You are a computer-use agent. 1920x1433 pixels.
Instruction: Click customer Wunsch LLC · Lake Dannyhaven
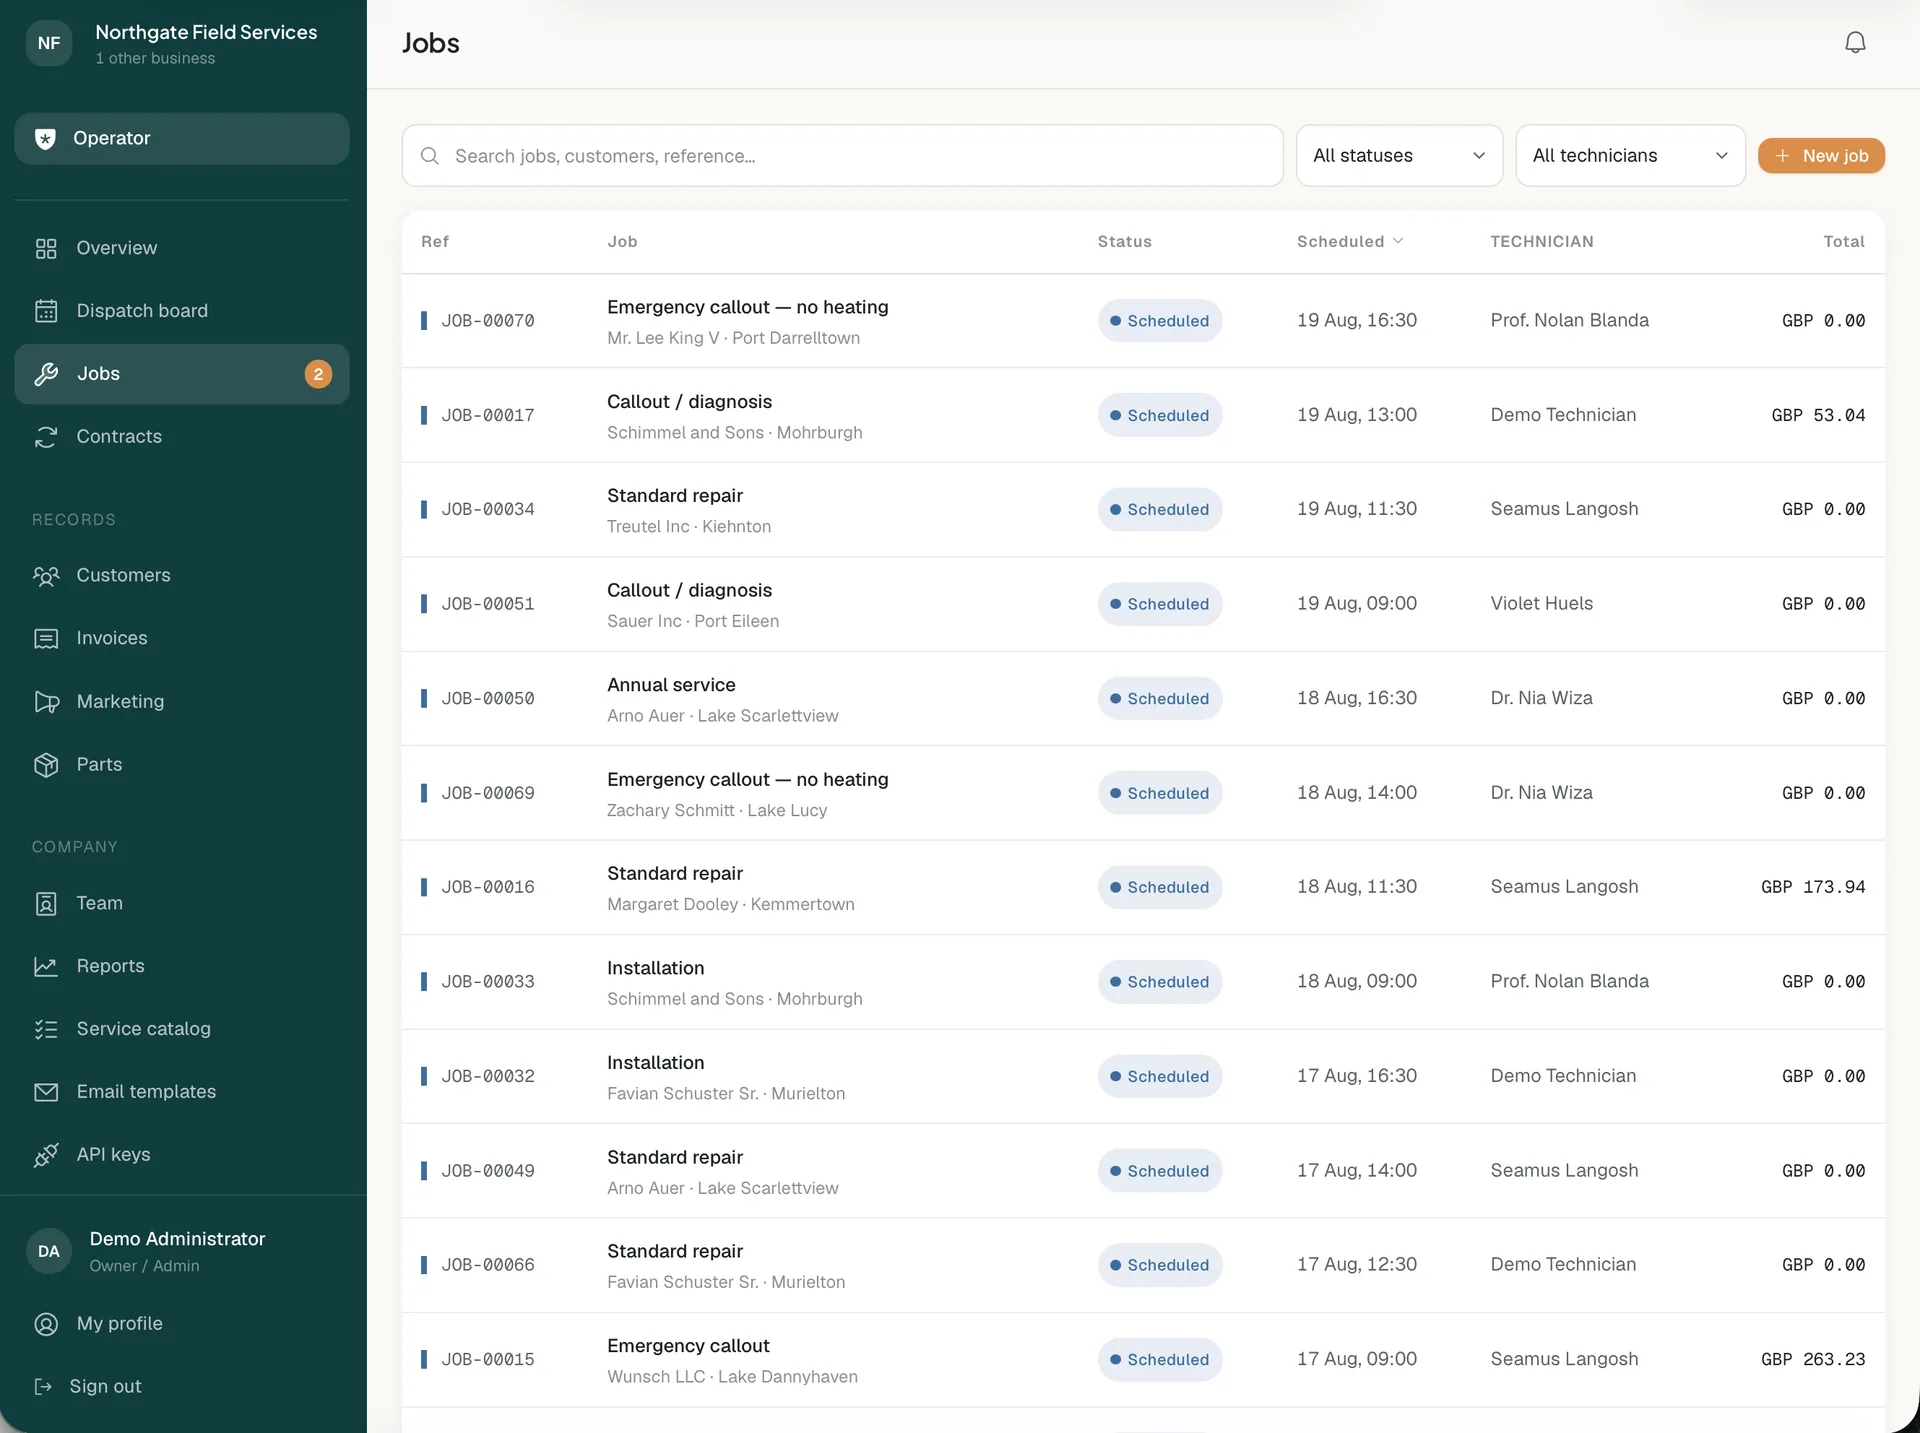[x=732, y=1377]
